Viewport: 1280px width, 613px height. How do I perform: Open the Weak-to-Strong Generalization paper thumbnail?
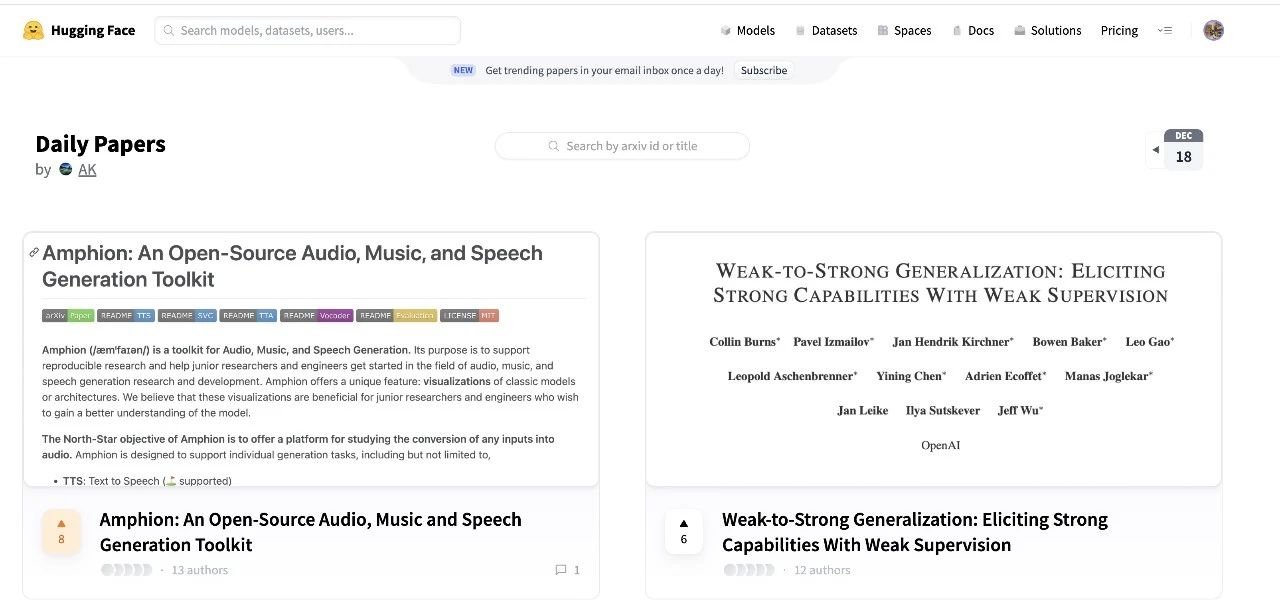[x=933, y=359]
